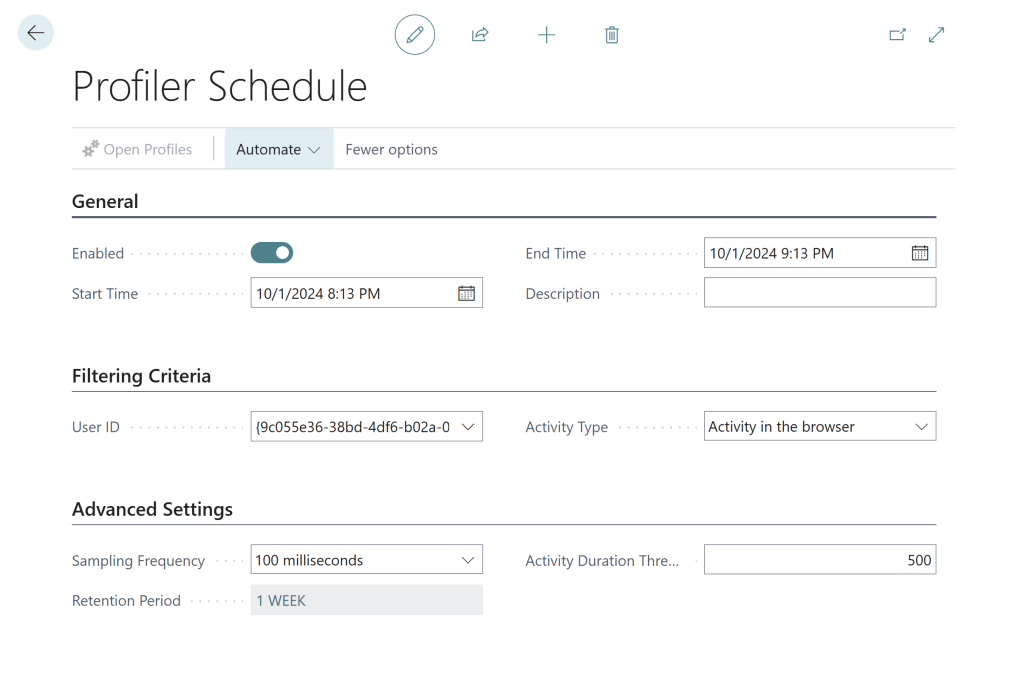Screen dimensions: 1024x675
Task: Click the trash delete icon
Action: [x=612, y=35]
